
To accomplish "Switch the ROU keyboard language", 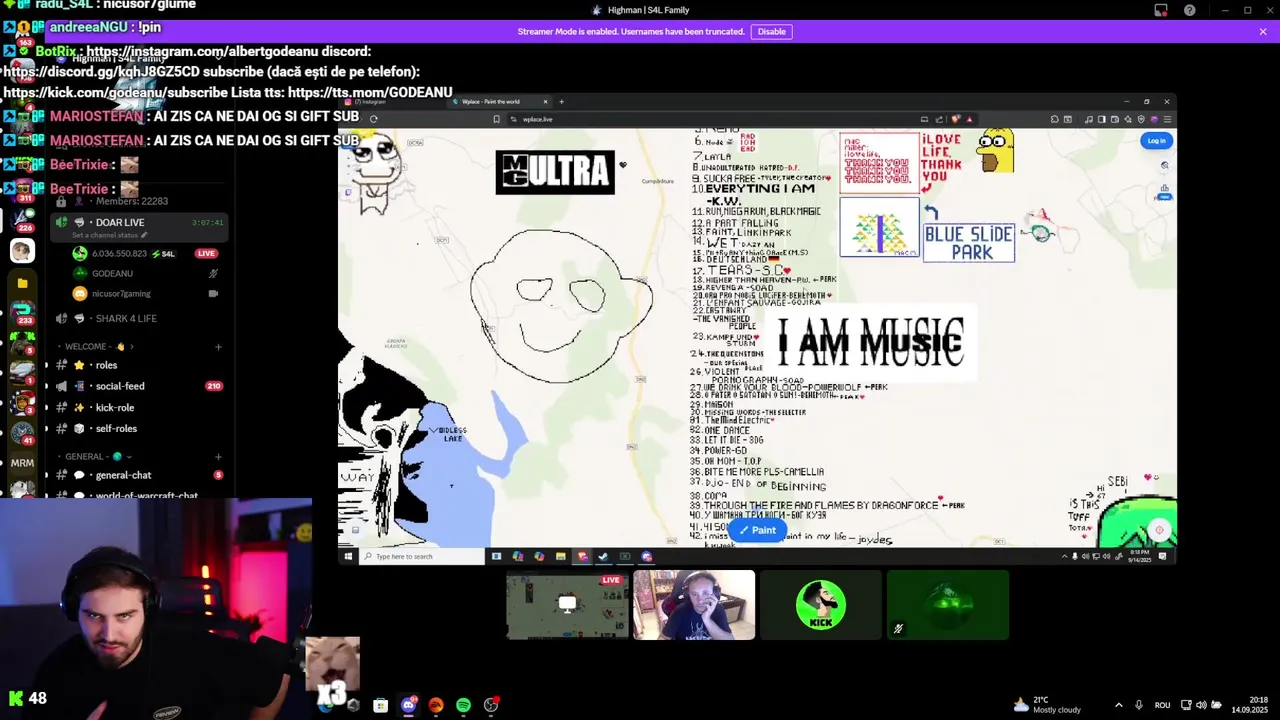I will click(1162, 705).
